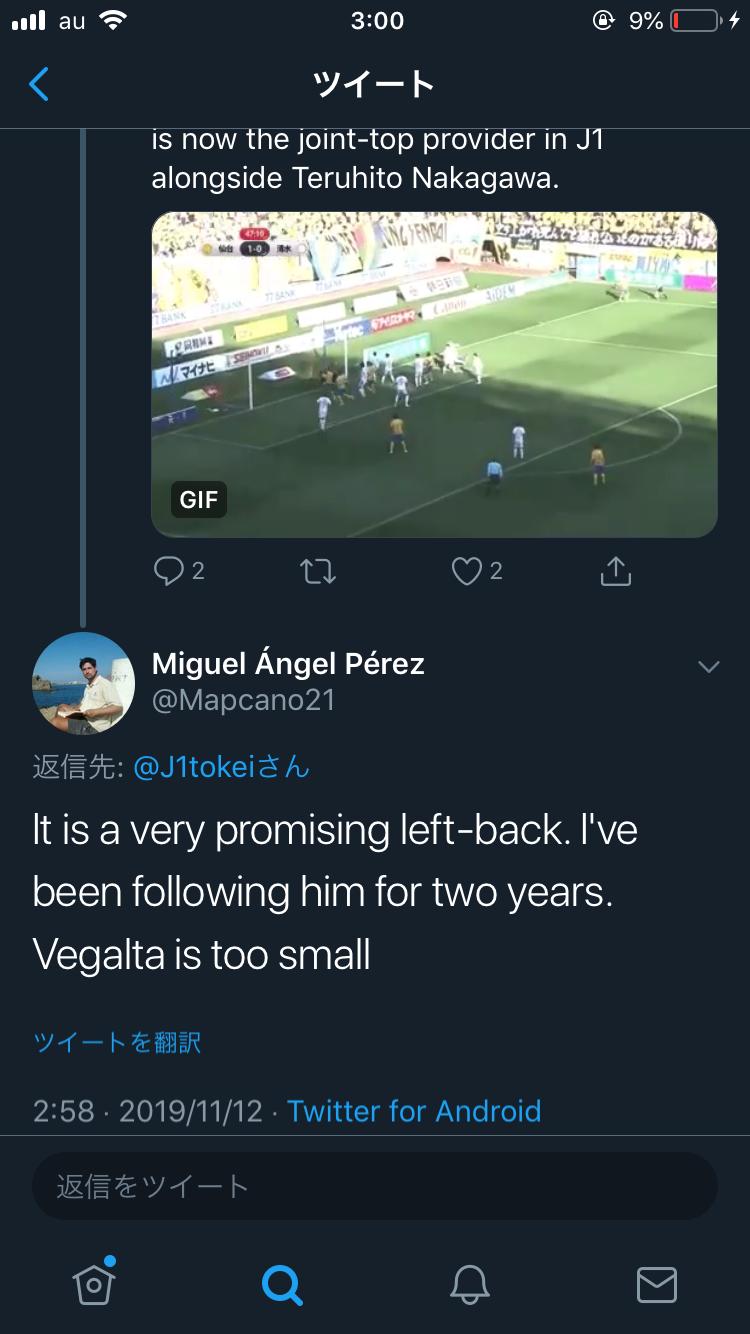Open Twitter for Android source link
The width and height of the screenshot is (750, 1334).
point(414,1111)
